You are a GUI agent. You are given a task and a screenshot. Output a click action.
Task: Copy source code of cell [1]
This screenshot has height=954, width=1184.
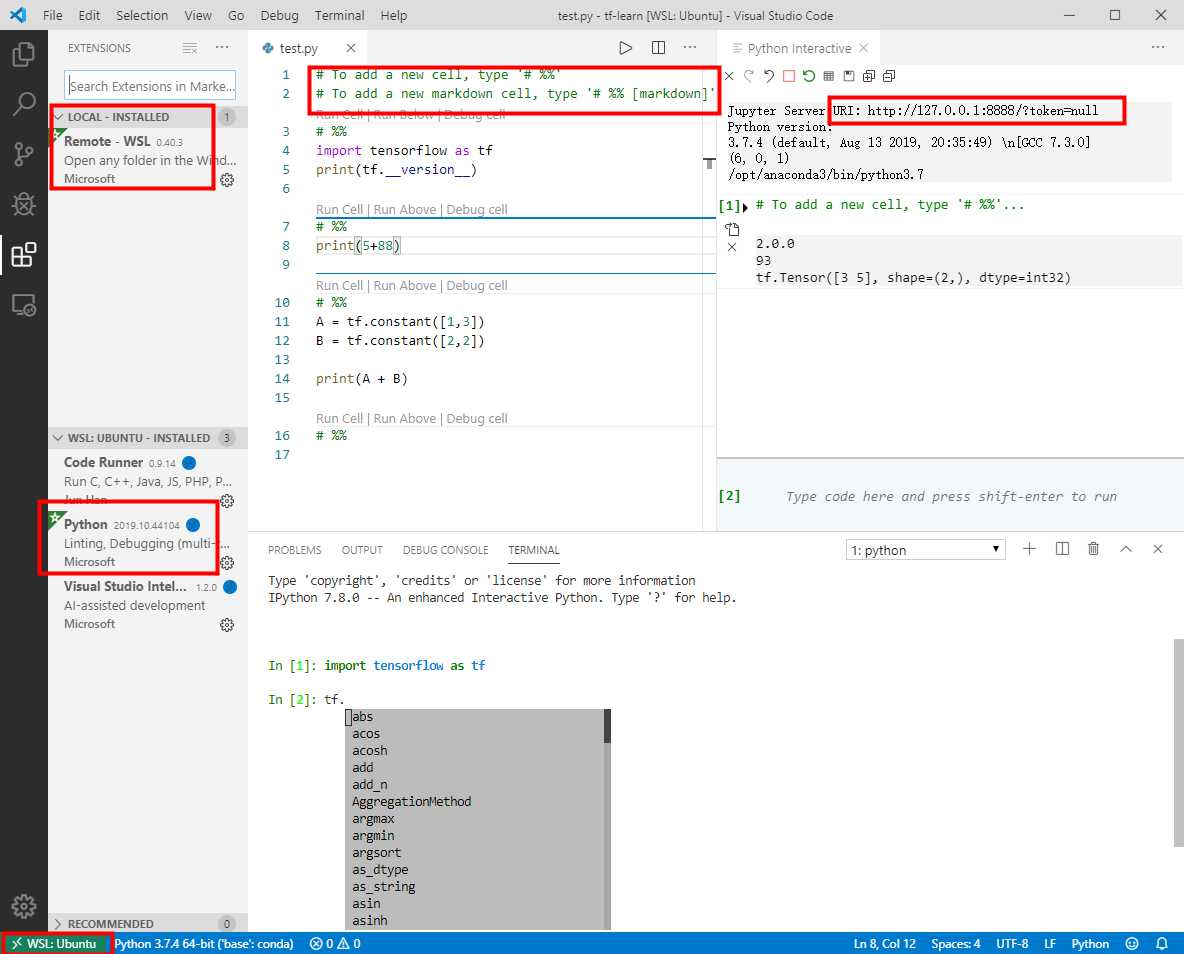click(732, 229)
